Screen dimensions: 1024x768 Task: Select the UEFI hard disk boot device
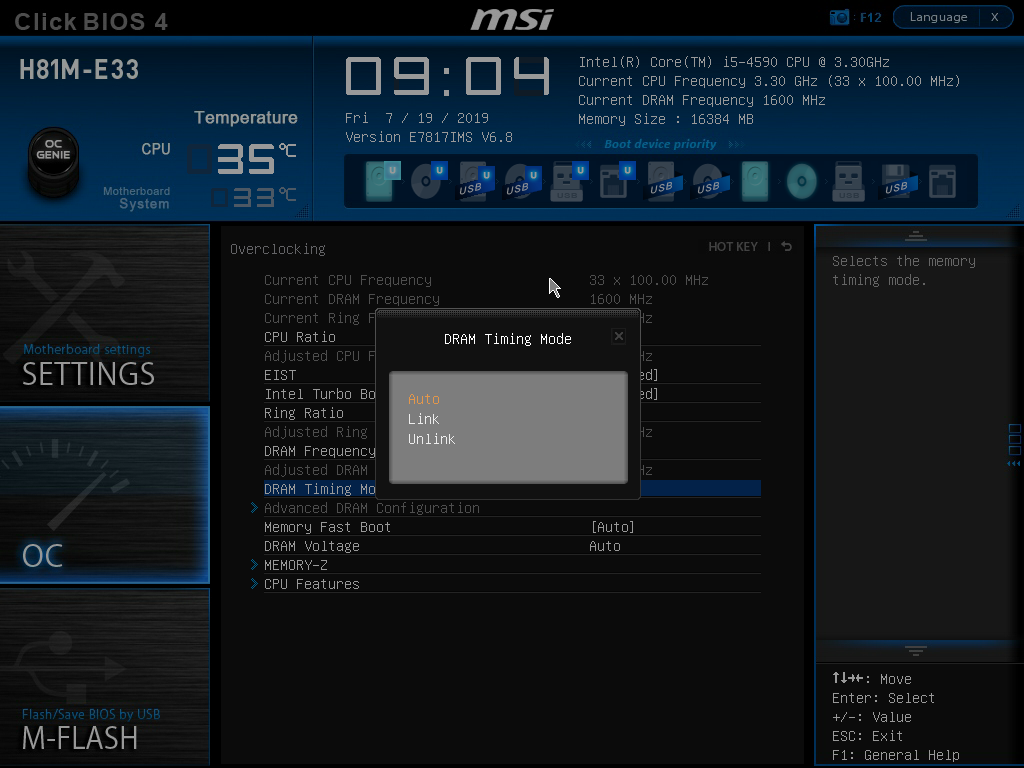tap(382, 181)
